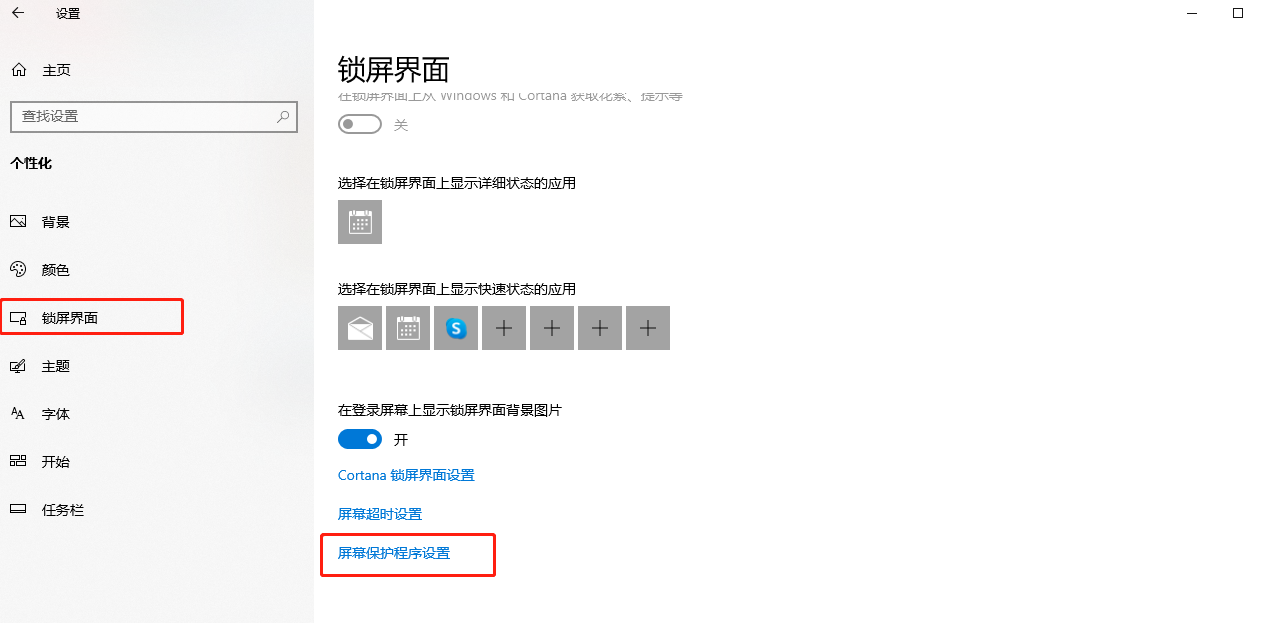Image resolution: width=1264 pixels, height=623 pixels.
Task: Click the Calendar quick status icon
Action: pyautogui.click(x=408, y=328)
